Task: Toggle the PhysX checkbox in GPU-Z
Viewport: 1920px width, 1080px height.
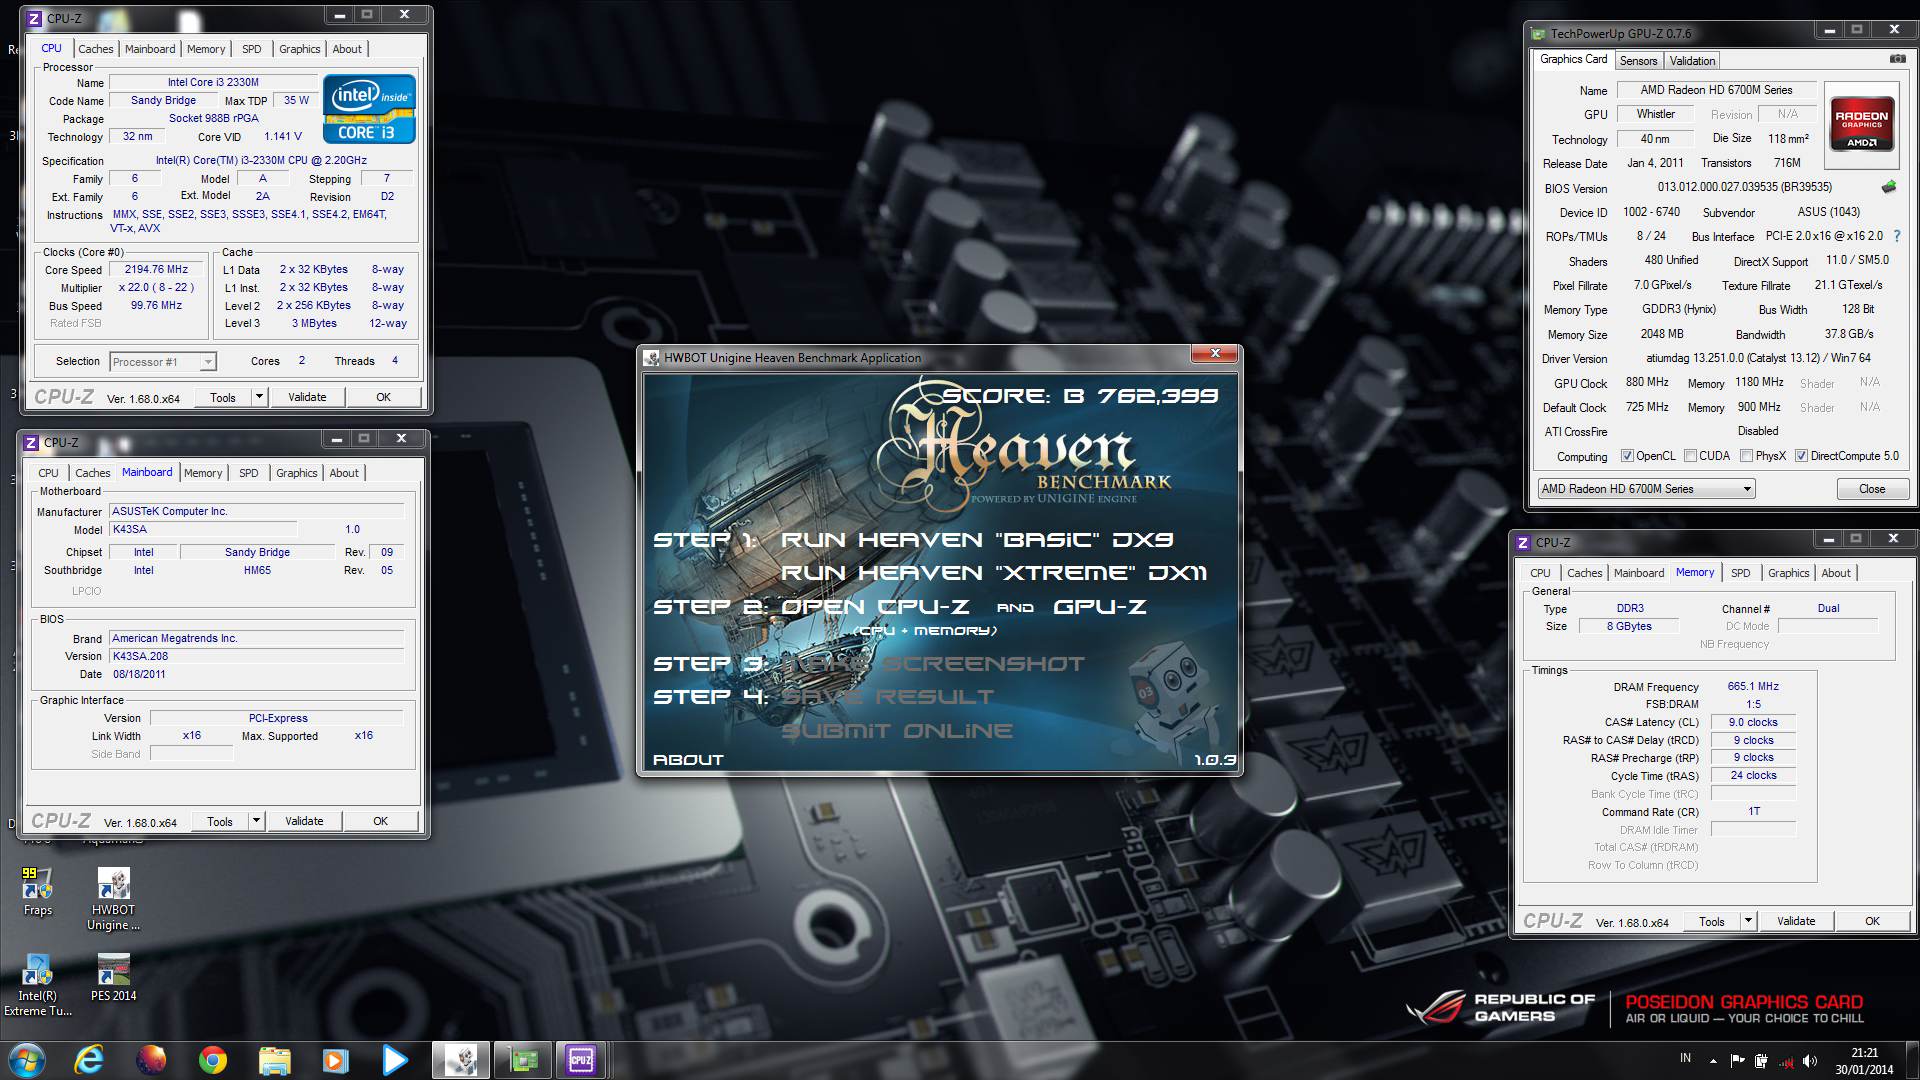Action: coord(1746,456)
